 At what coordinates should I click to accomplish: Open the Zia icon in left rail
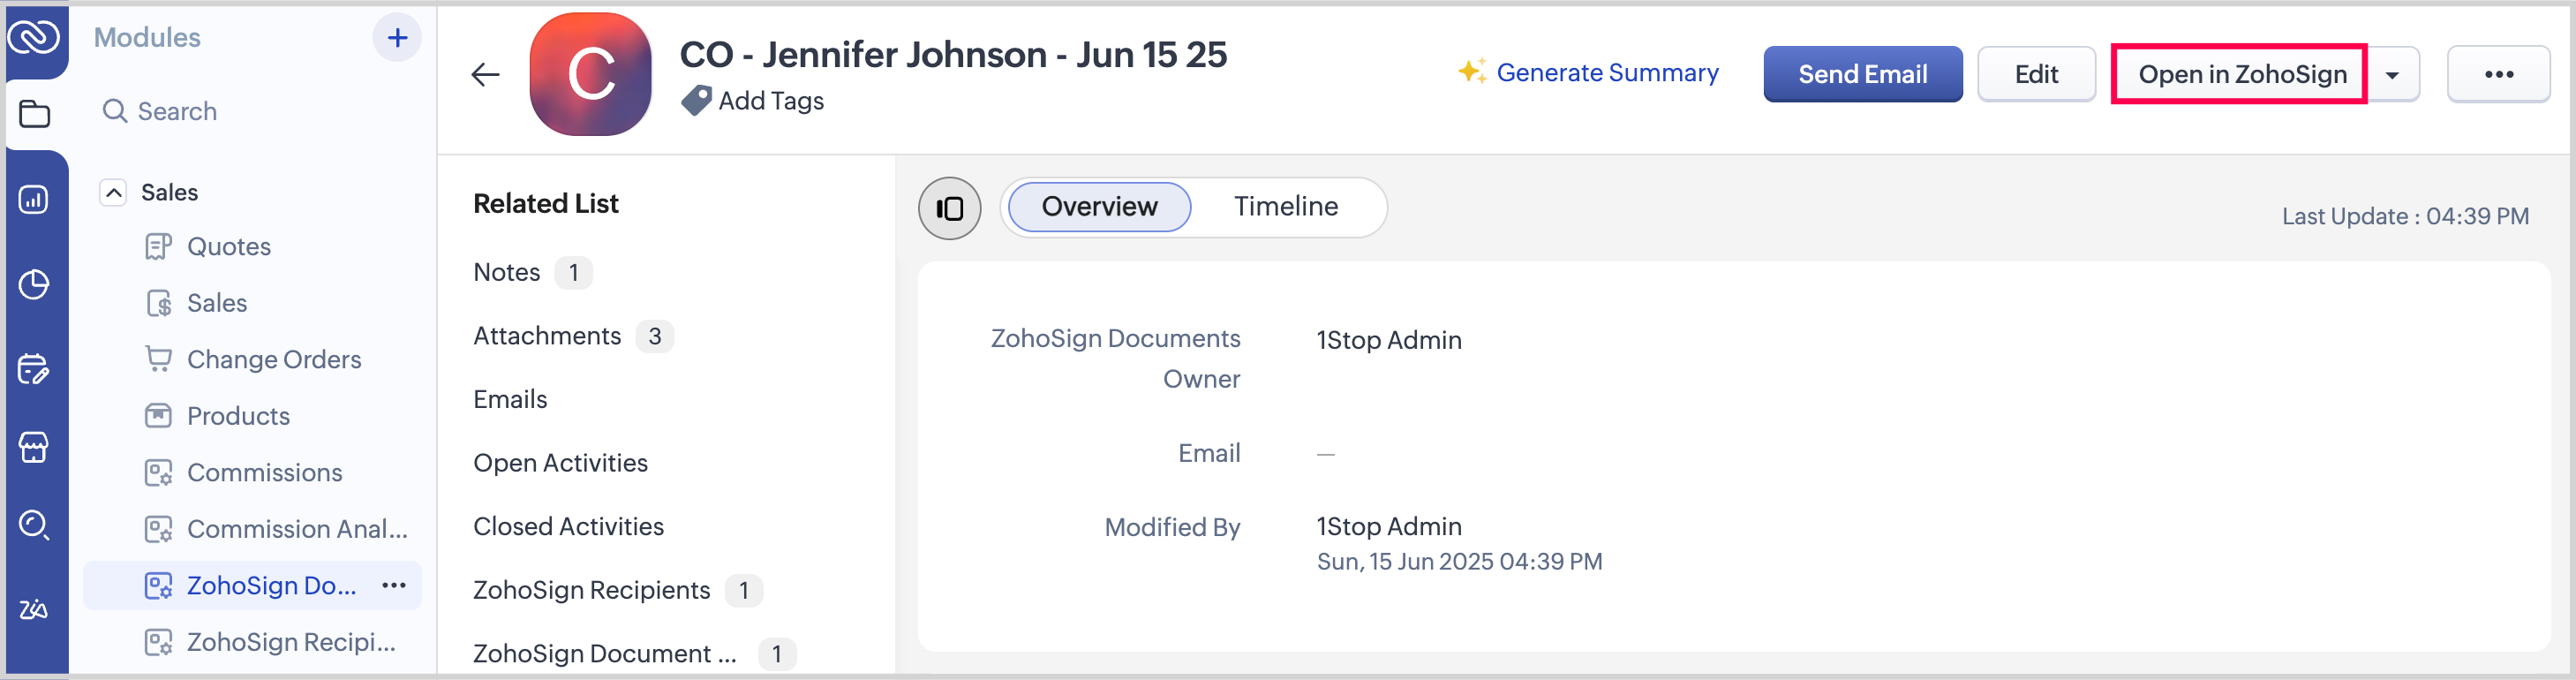tap(34, 609)
